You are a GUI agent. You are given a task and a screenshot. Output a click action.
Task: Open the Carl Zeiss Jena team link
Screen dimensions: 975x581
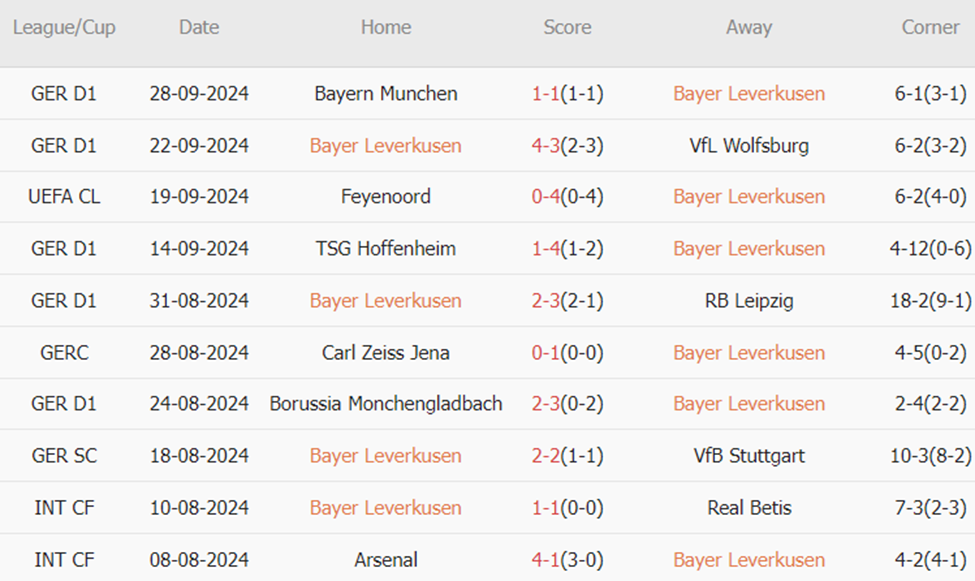point(386,353)
